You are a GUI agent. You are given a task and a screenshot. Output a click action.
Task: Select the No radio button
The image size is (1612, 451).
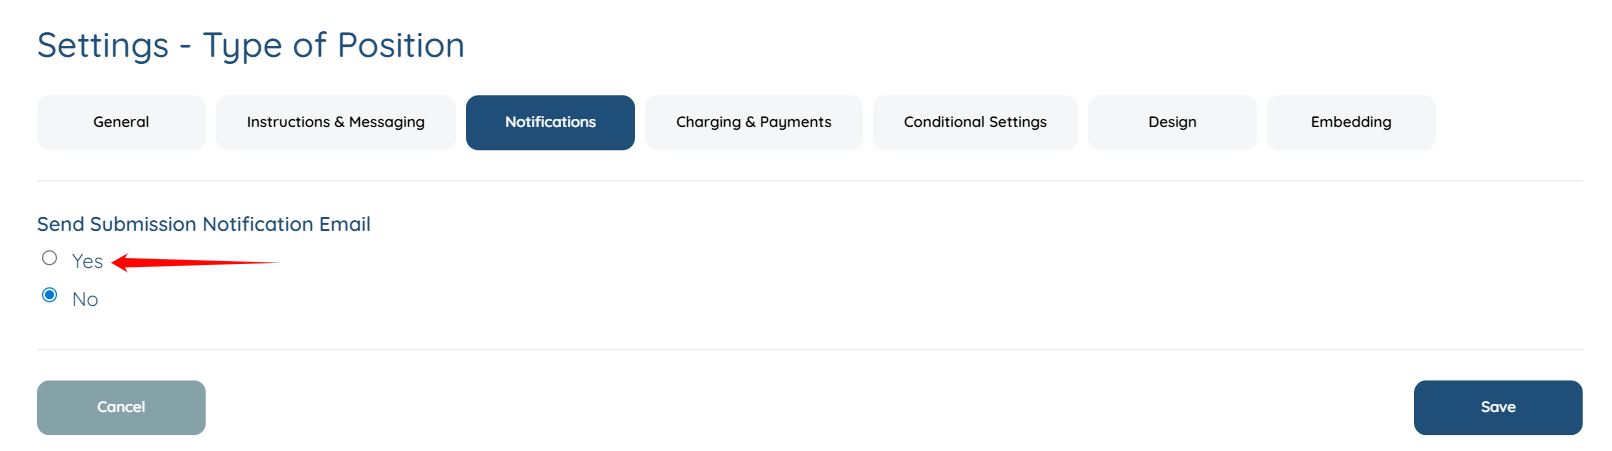pos(50,295)
